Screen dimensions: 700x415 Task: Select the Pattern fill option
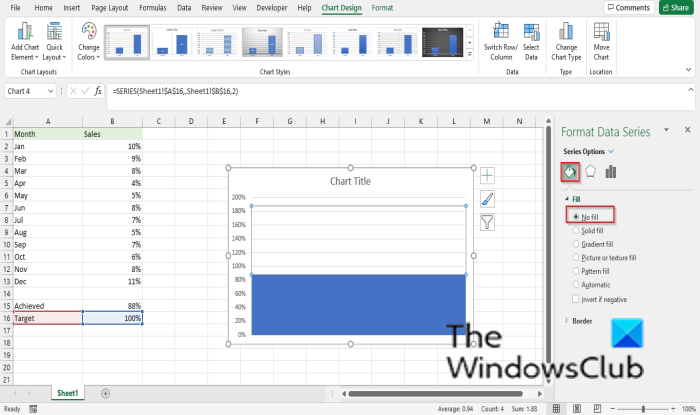click(x=591, y=271)
